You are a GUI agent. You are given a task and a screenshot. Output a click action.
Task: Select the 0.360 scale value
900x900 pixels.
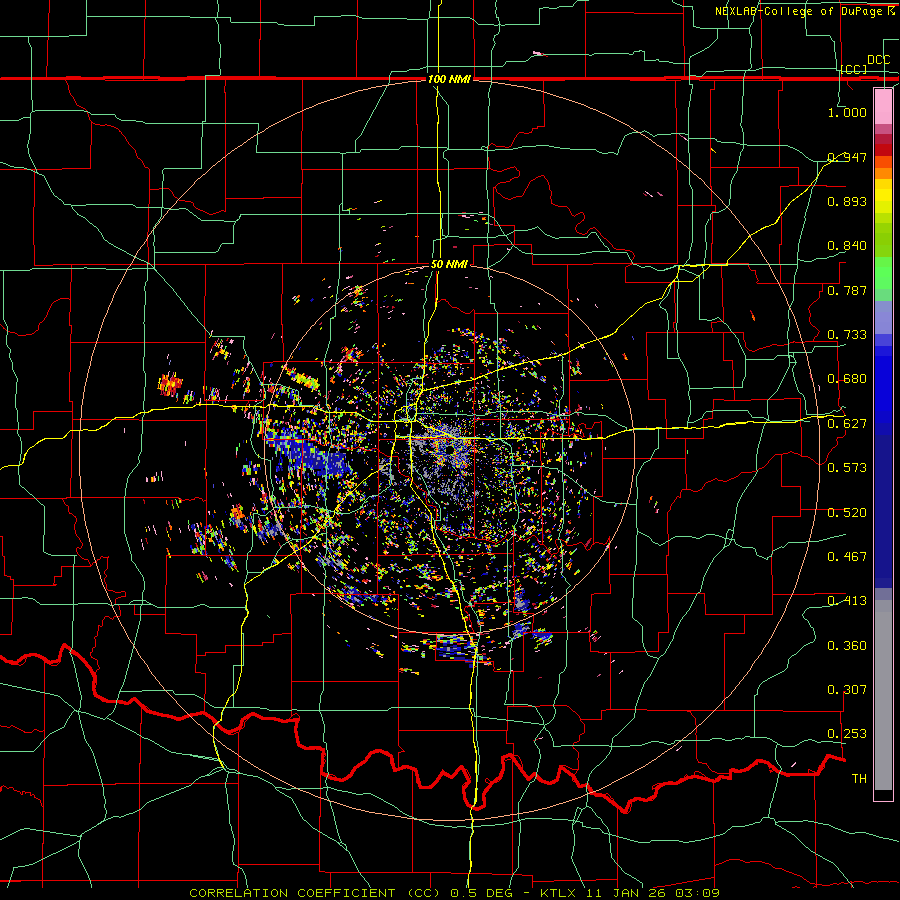pos(847,646)
